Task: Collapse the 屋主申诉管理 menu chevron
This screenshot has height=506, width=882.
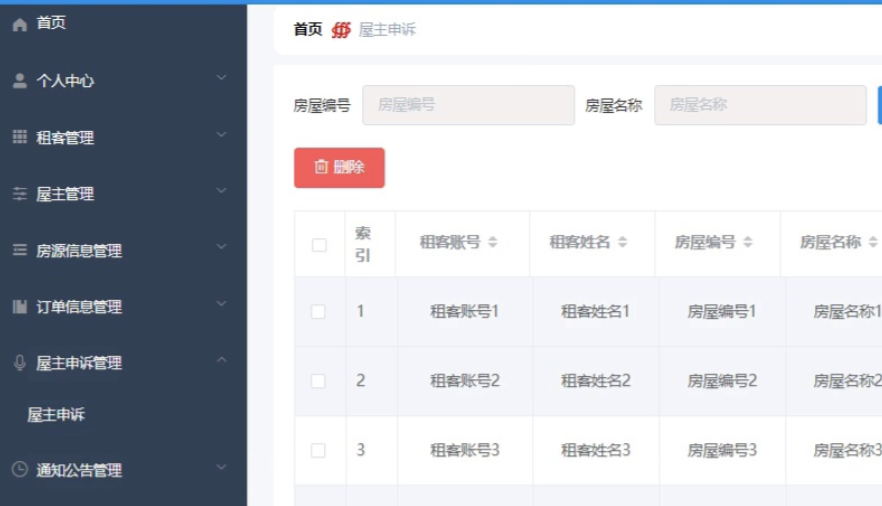Action: [222, 359]
